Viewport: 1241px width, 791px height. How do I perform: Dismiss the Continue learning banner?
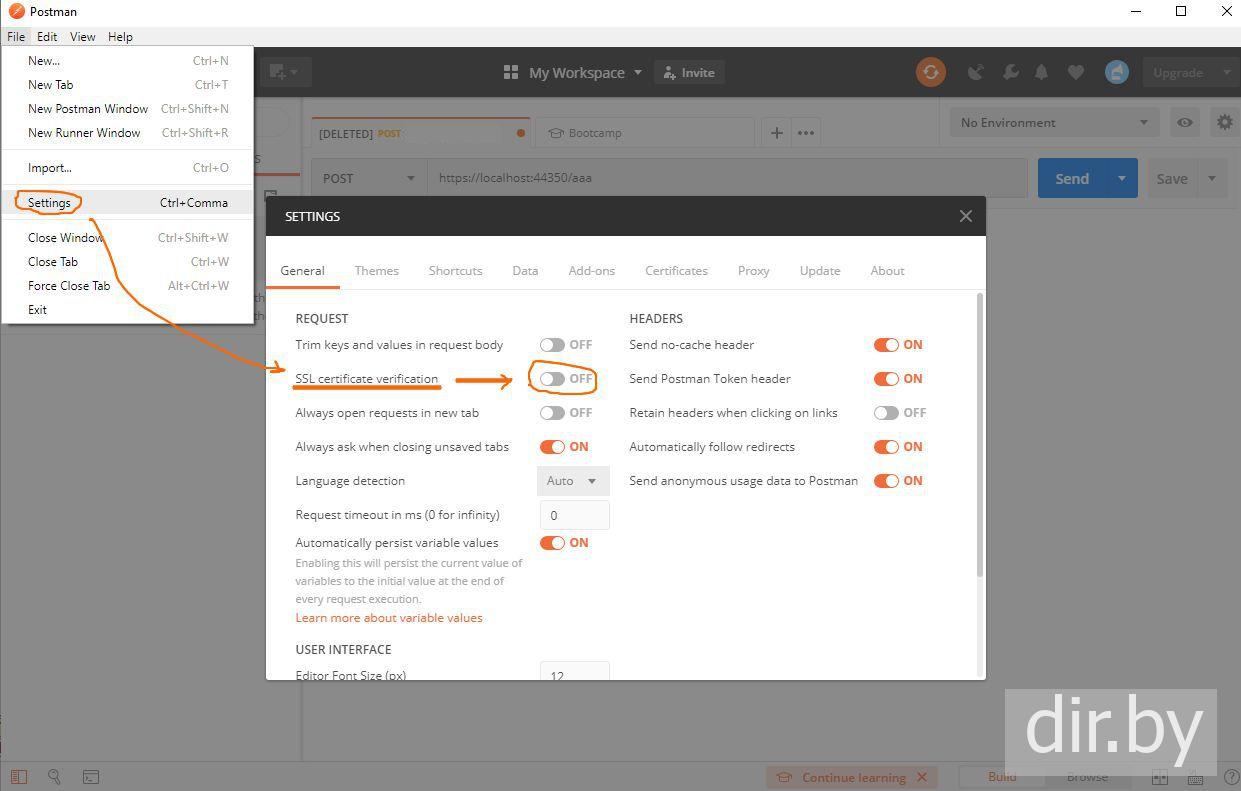click(922, 777)
